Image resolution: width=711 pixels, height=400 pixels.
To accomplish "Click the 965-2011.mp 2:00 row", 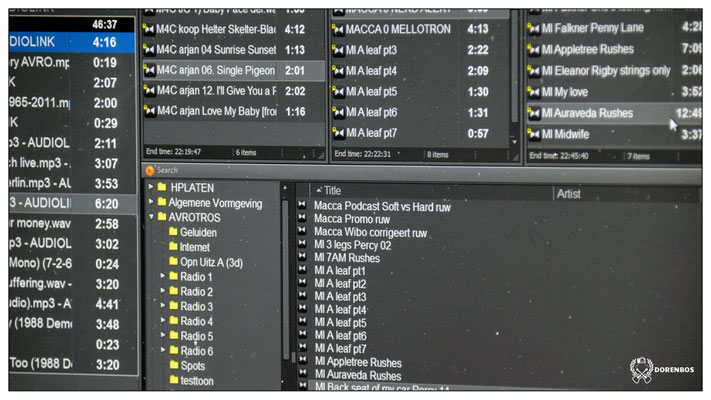I will click(x=72, y=103).
